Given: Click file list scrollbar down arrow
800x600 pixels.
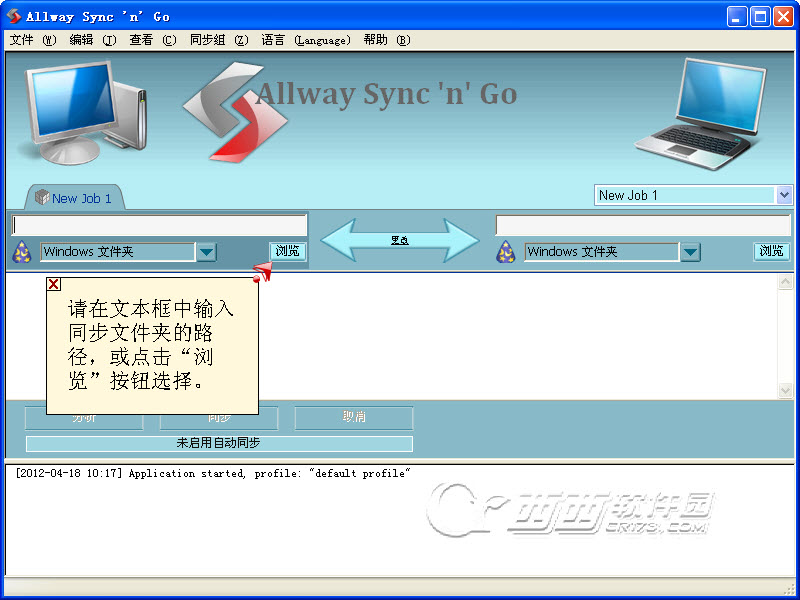Looking at the screenshot, I should (785, 391).
